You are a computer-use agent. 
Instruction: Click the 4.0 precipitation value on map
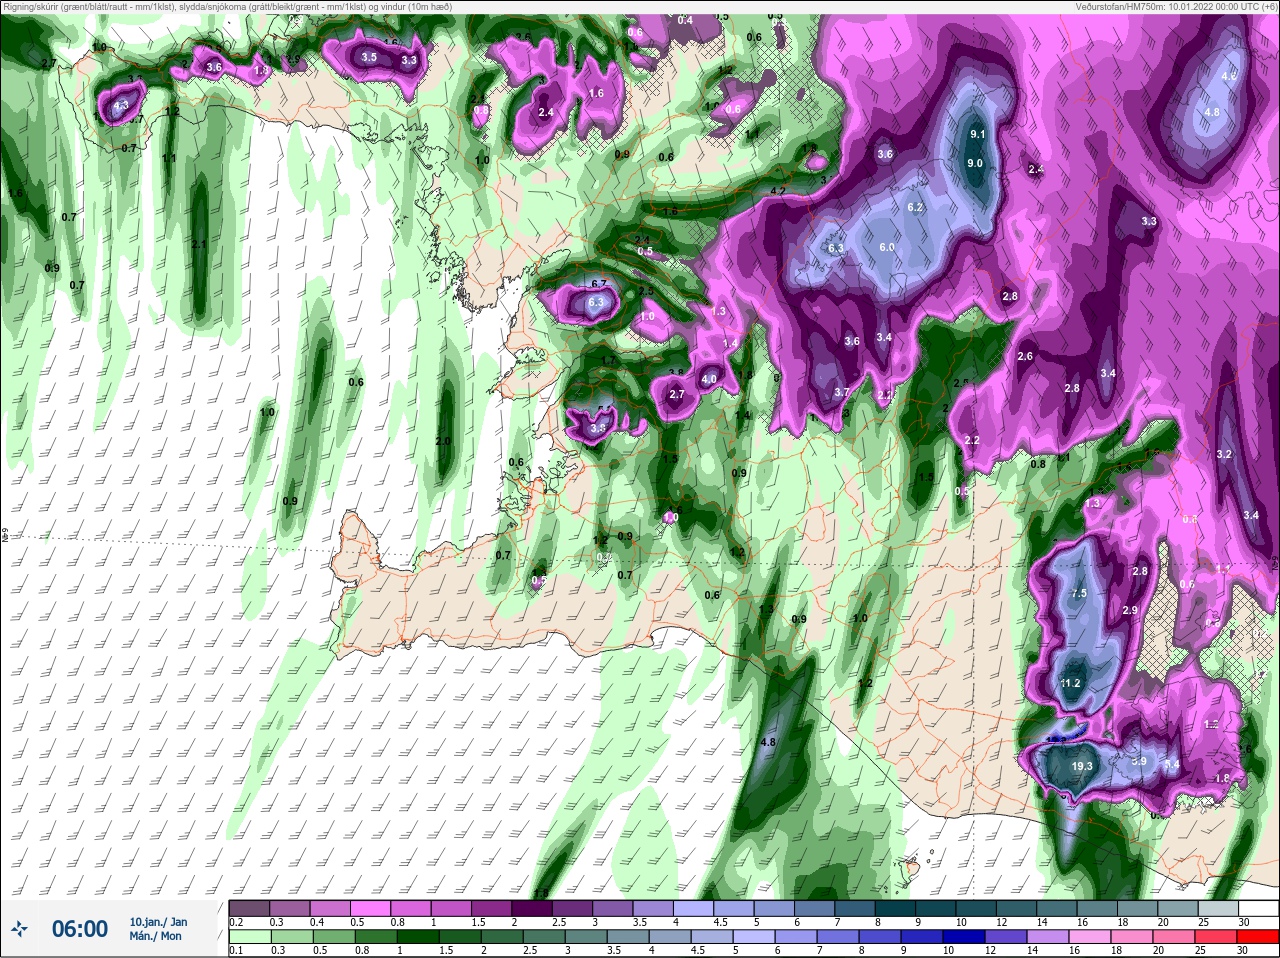(x=709, y=379)
